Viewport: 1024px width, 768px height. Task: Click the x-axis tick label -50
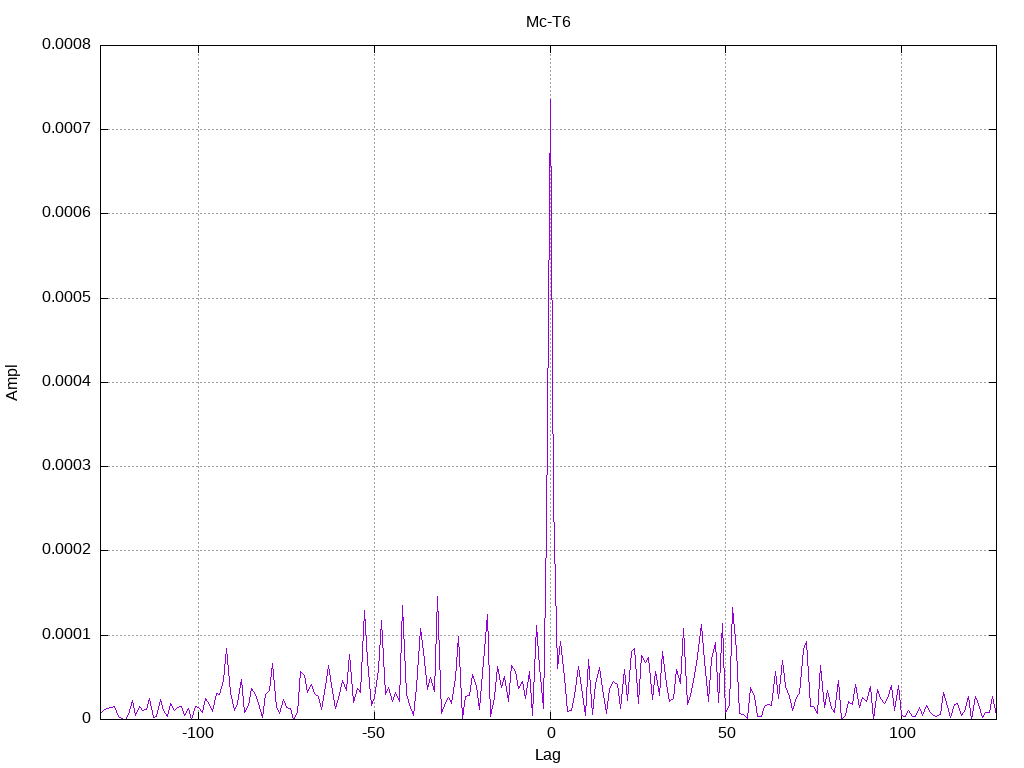(x=374, y=733)
